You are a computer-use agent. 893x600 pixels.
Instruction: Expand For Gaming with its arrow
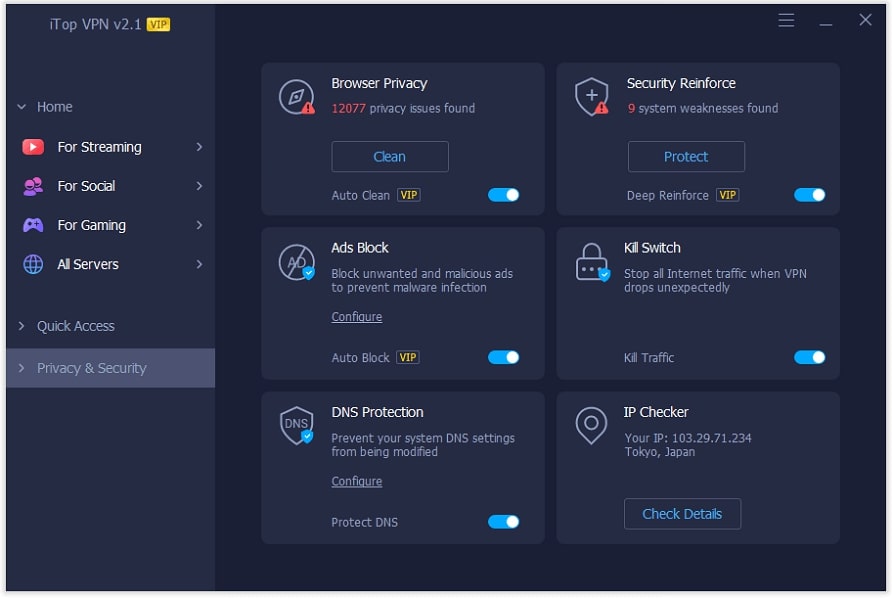(199, 225)
